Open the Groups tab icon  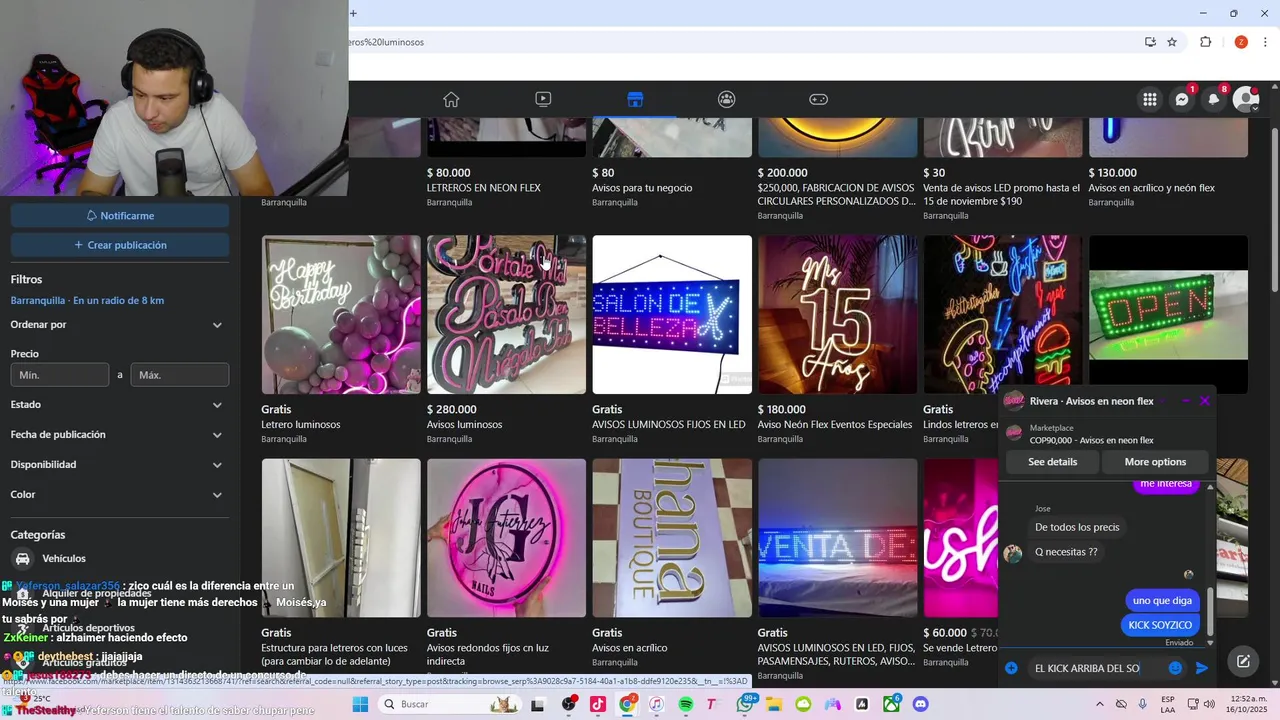pos(726,99)
